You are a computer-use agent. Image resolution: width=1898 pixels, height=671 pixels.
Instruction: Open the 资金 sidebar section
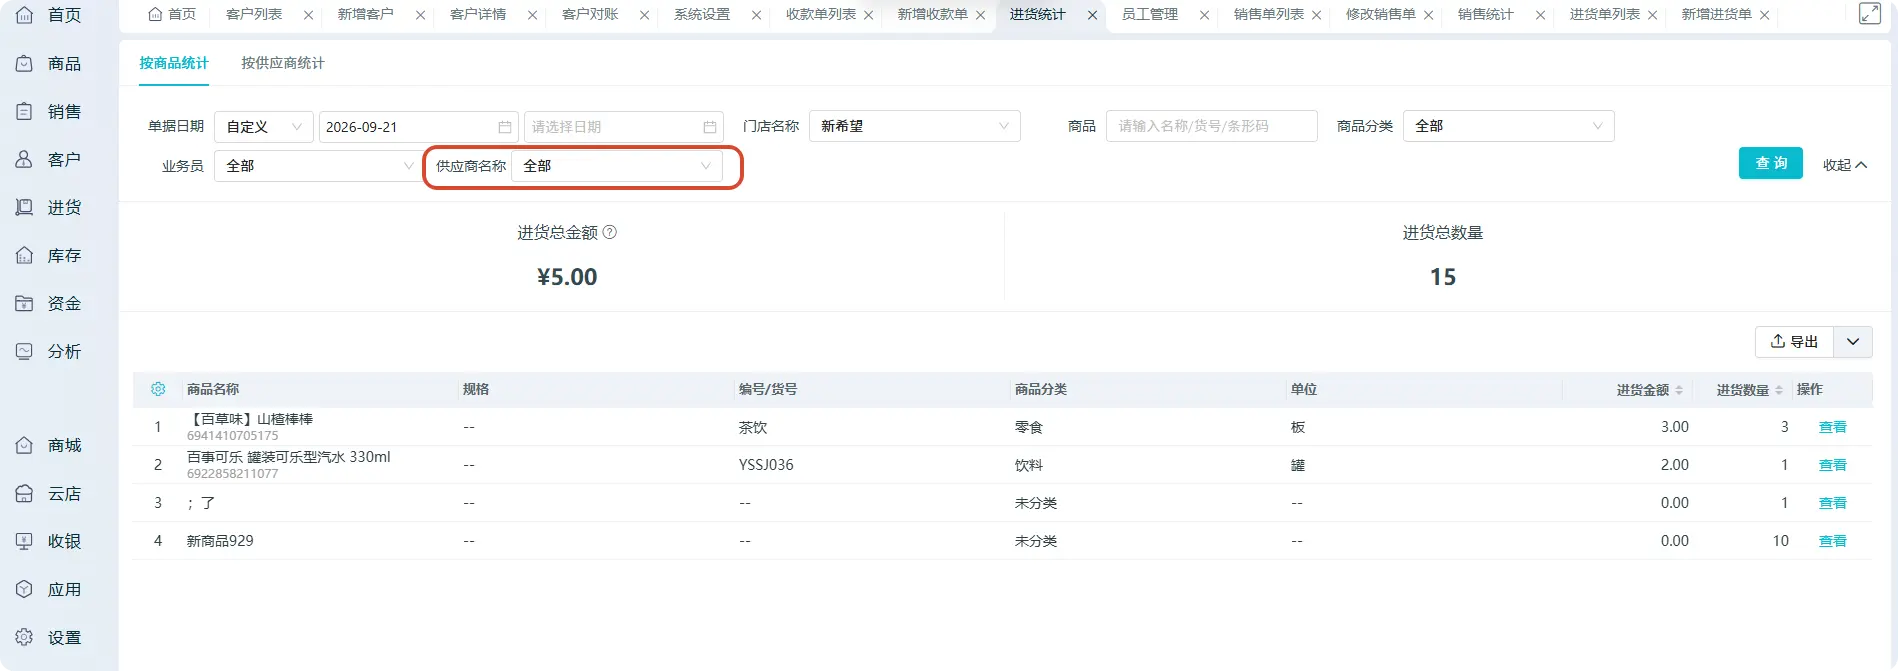pos(50,304)
